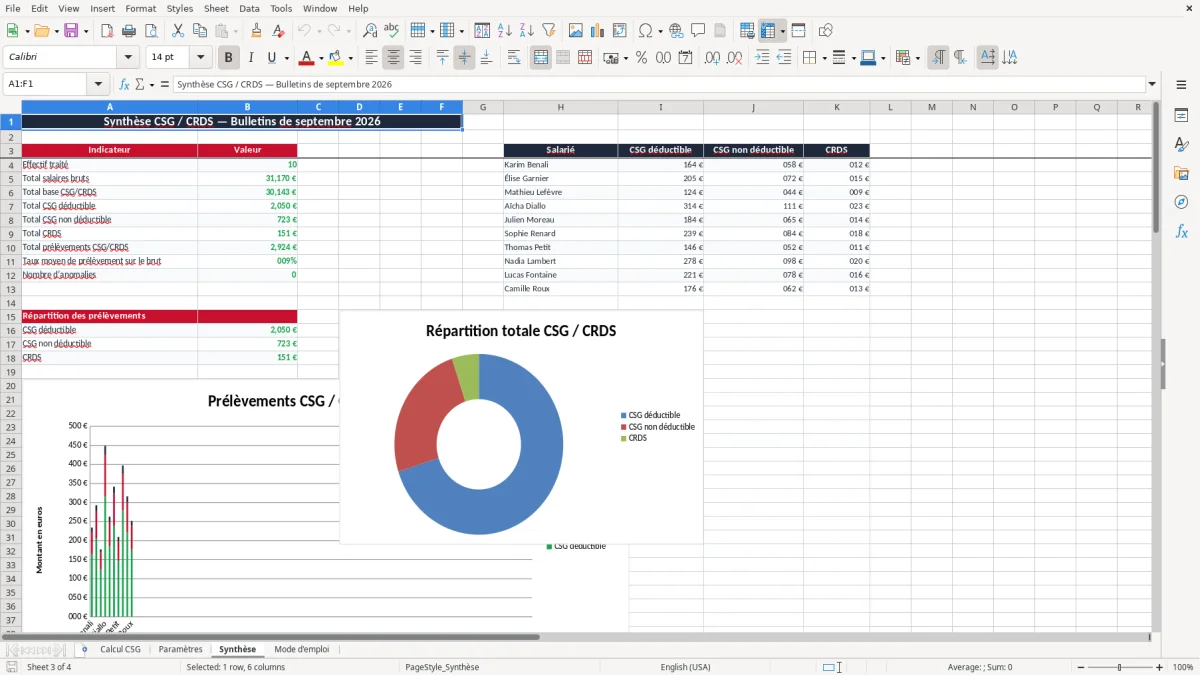
Task: Open background color dropdown arrow
Action: [x=349, y=58]
